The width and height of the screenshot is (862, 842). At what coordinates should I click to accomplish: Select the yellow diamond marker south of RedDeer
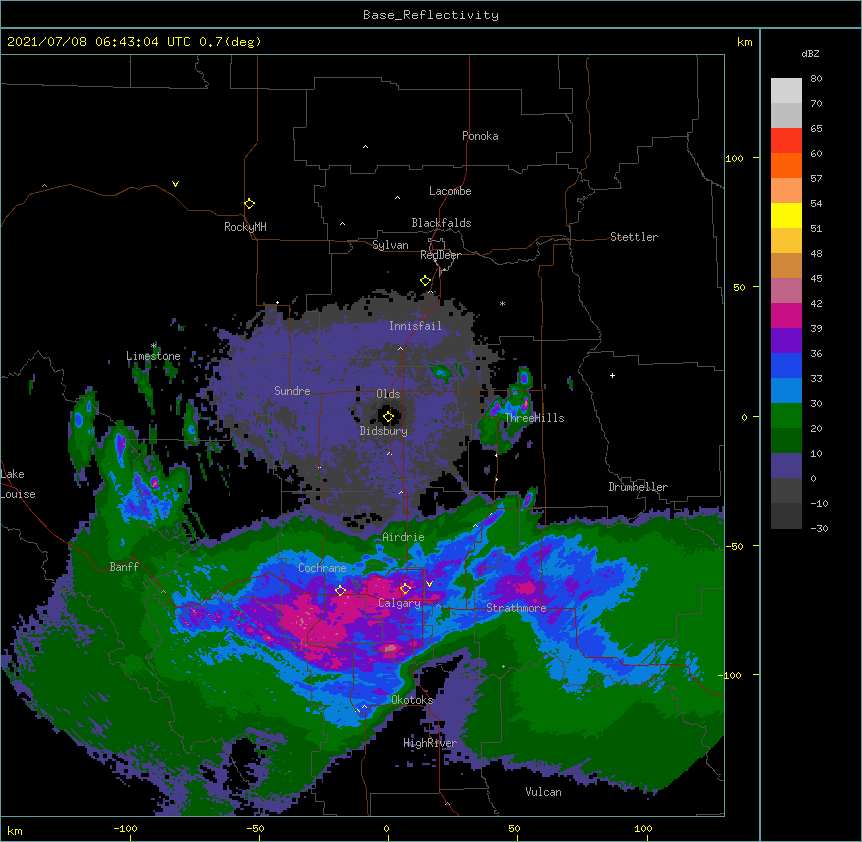pos(425,281)
